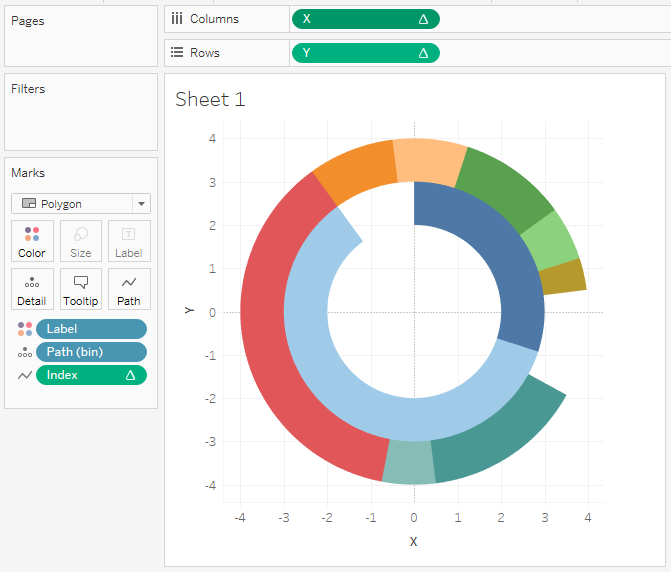Click the Label pill in Marks card

[x=91, y=329]
